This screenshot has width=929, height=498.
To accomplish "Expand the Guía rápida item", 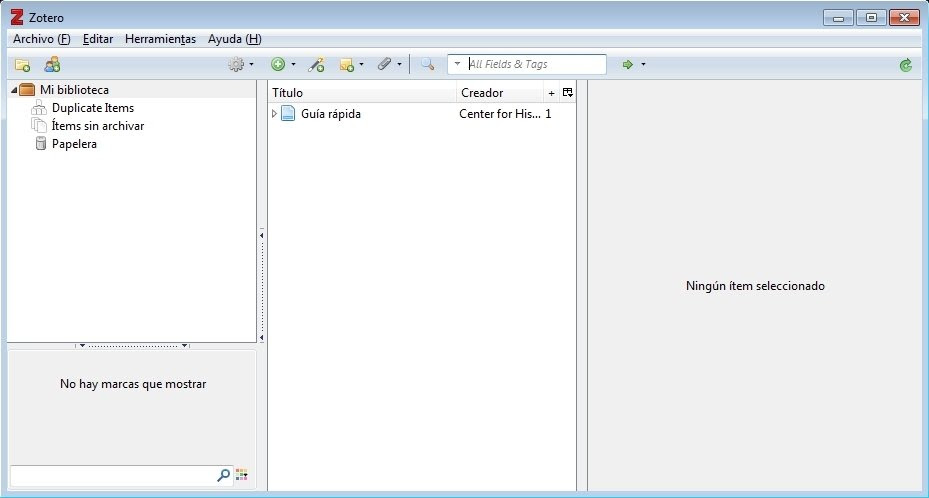I will click(274, 113).
